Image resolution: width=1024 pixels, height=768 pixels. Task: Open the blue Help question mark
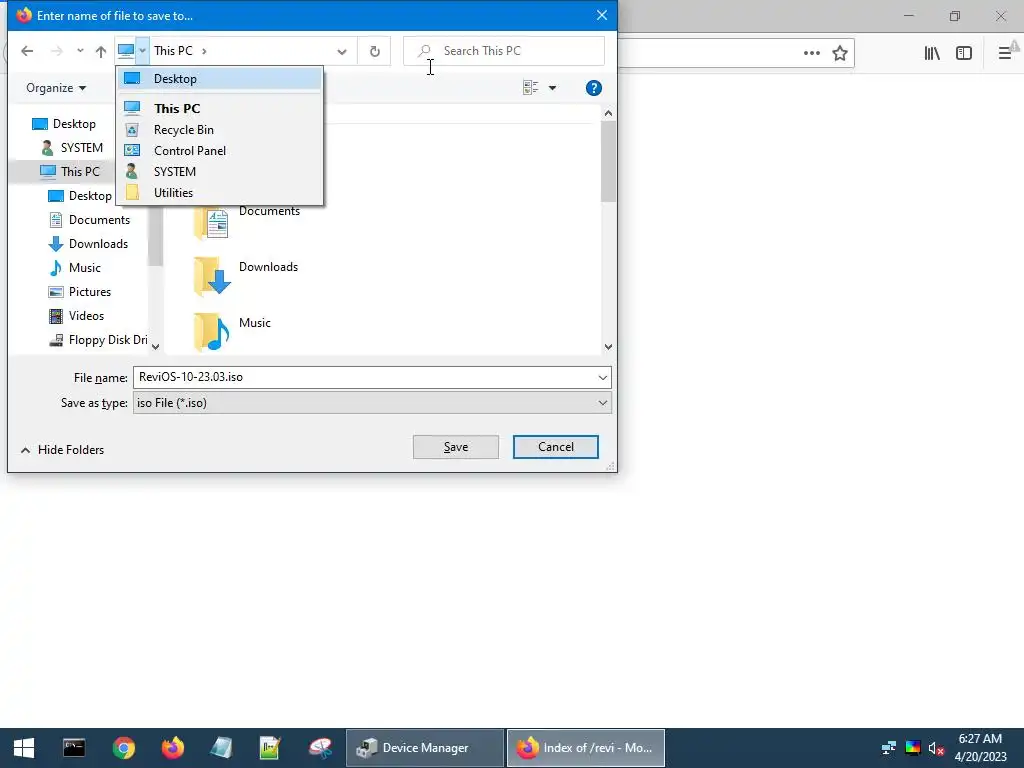point(594,88)
